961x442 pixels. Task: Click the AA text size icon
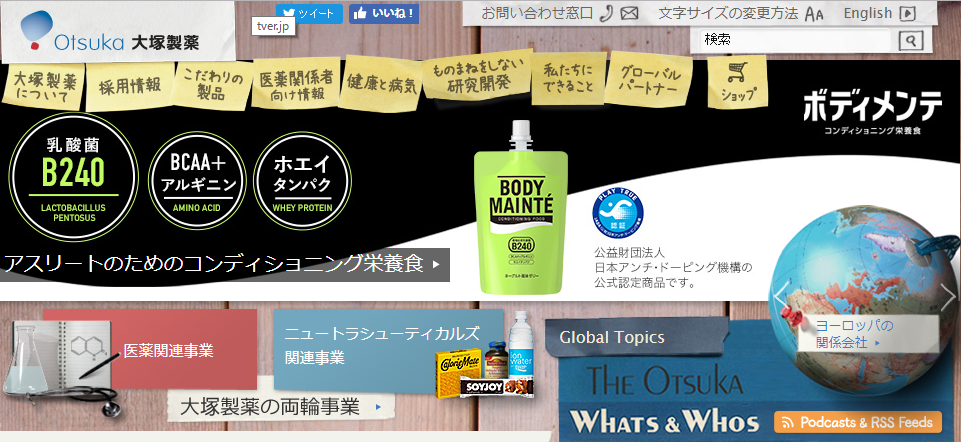pyautogui.click(x=814, y=13)
